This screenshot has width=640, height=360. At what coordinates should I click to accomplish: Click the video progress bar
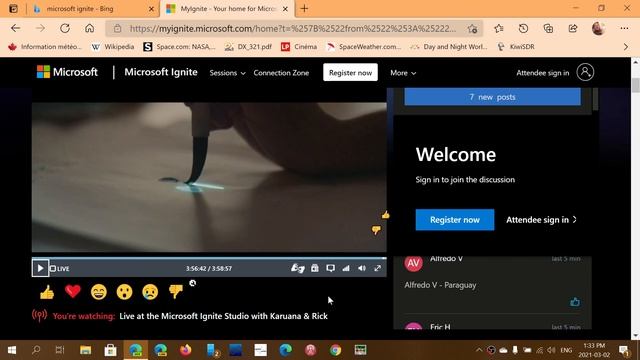(x=209, y=258)
